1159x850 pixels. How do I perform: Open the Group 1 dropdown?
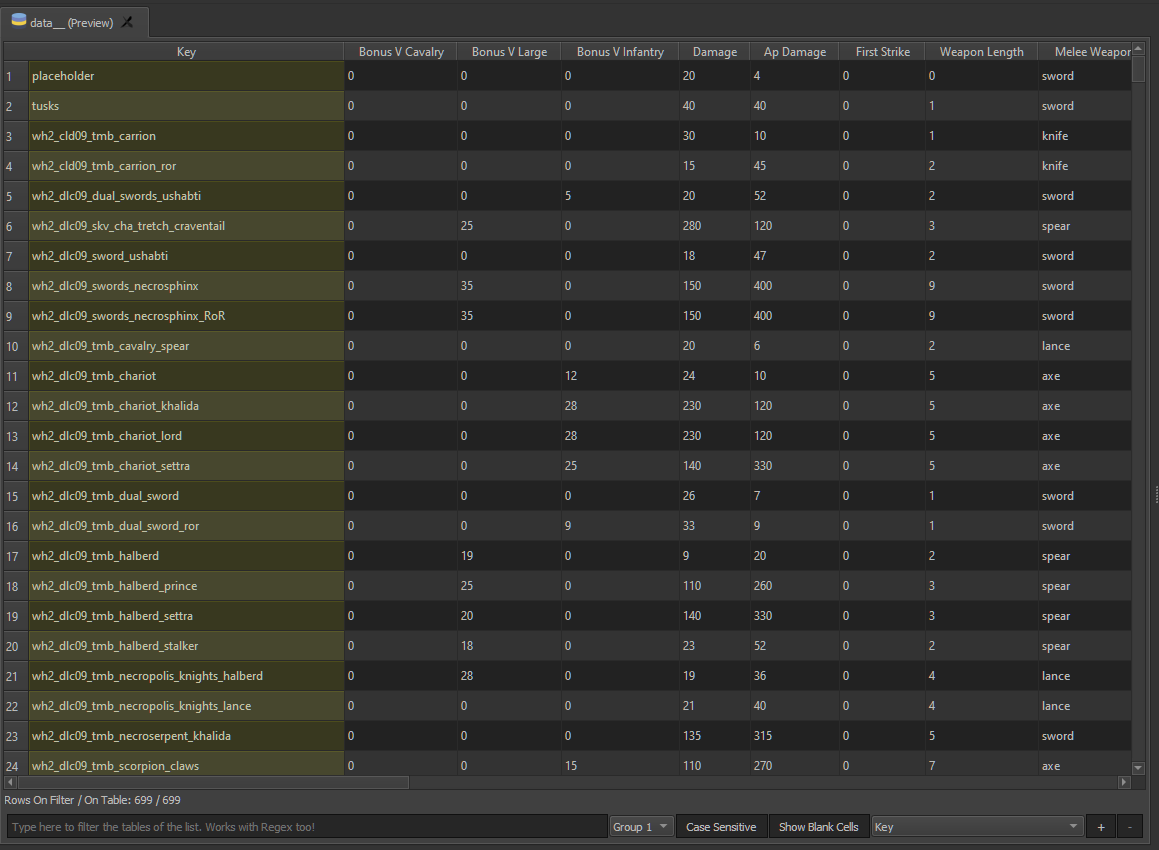tap(640, 826)
